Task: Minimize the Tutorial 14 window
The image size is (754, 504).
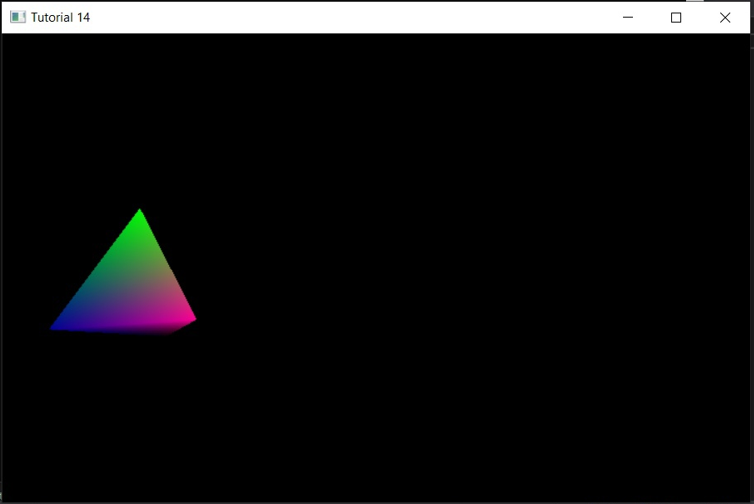Action: 628,17
